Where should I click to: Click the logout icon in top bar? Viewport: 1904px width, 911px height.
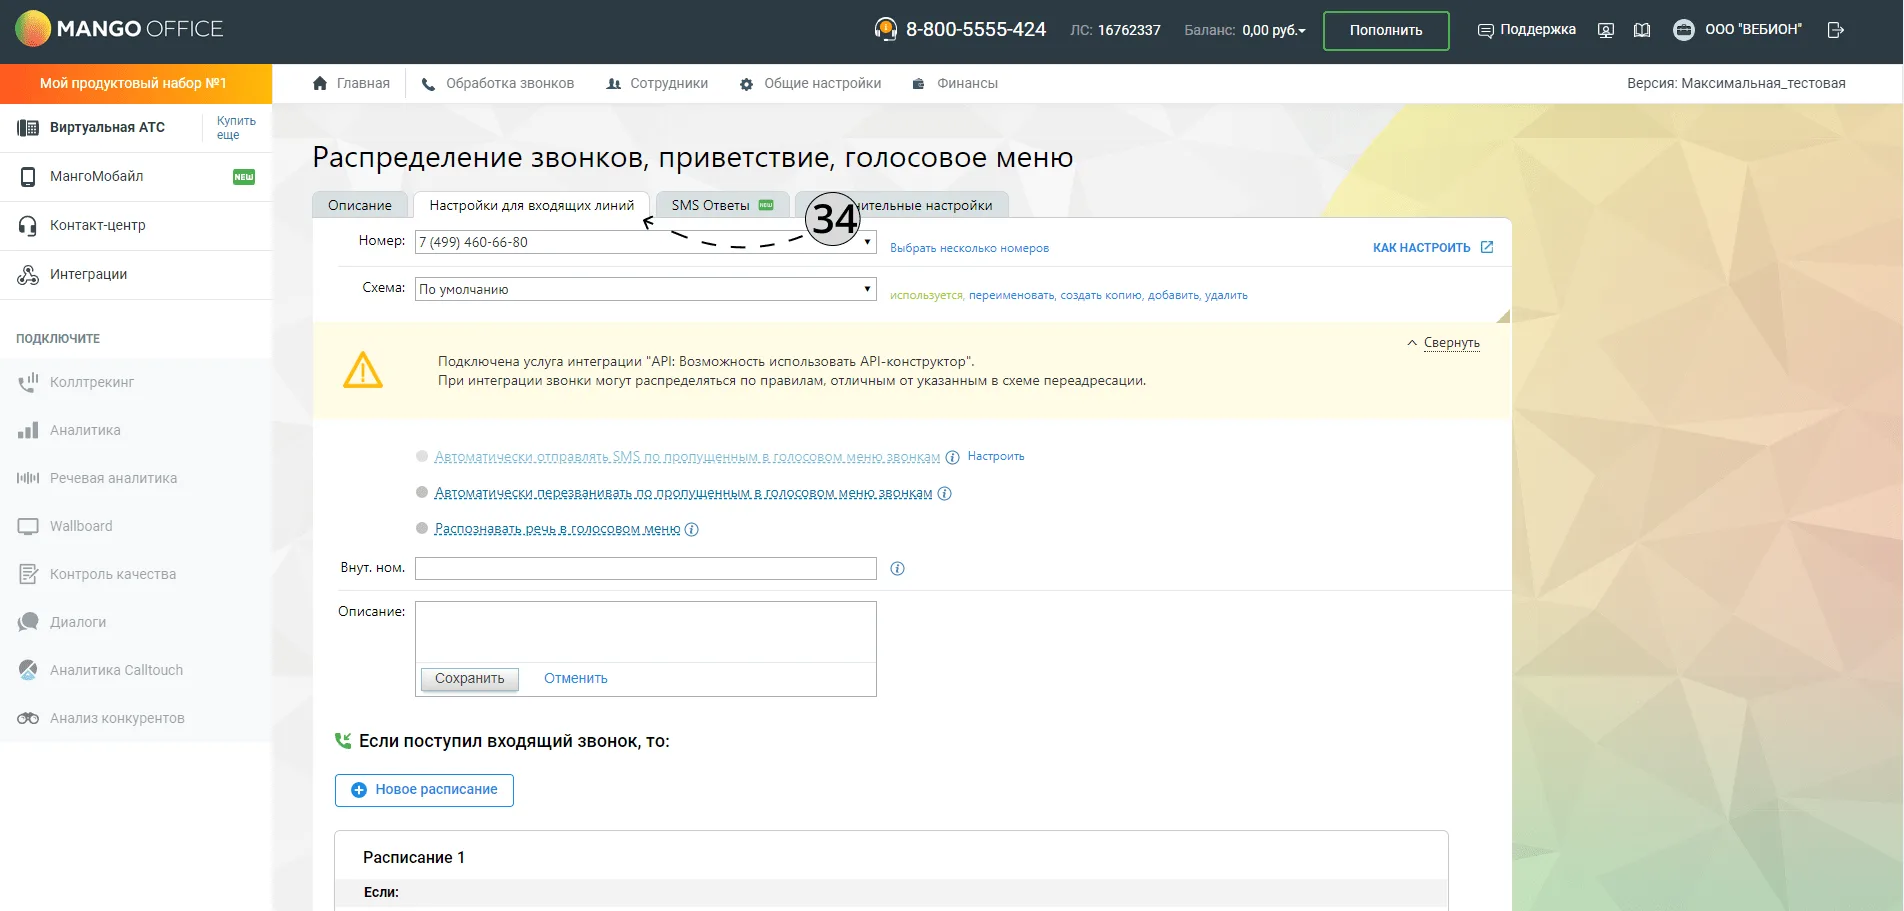pos(1835,30)
